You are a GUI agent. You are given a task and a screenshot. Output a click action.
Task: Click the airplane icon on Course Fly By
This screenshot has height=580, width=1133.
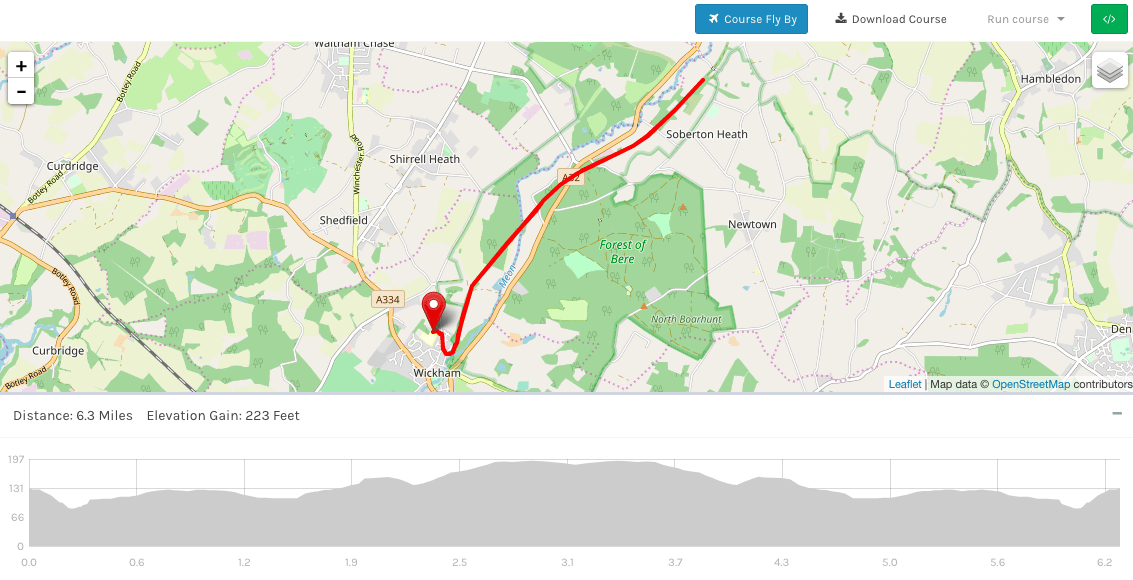pyautogui.click(x=714, y=18)
